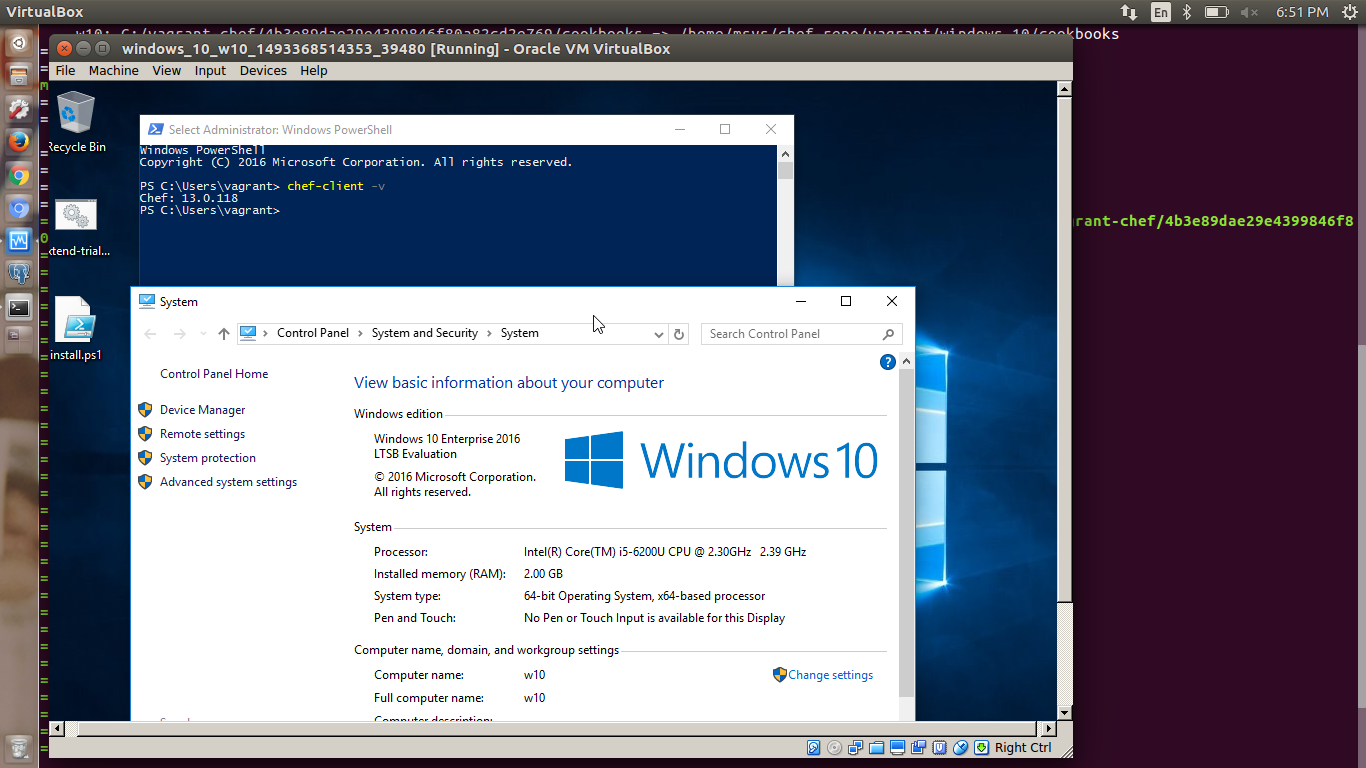Click the video capture status icon

click(x=919, y=747)
